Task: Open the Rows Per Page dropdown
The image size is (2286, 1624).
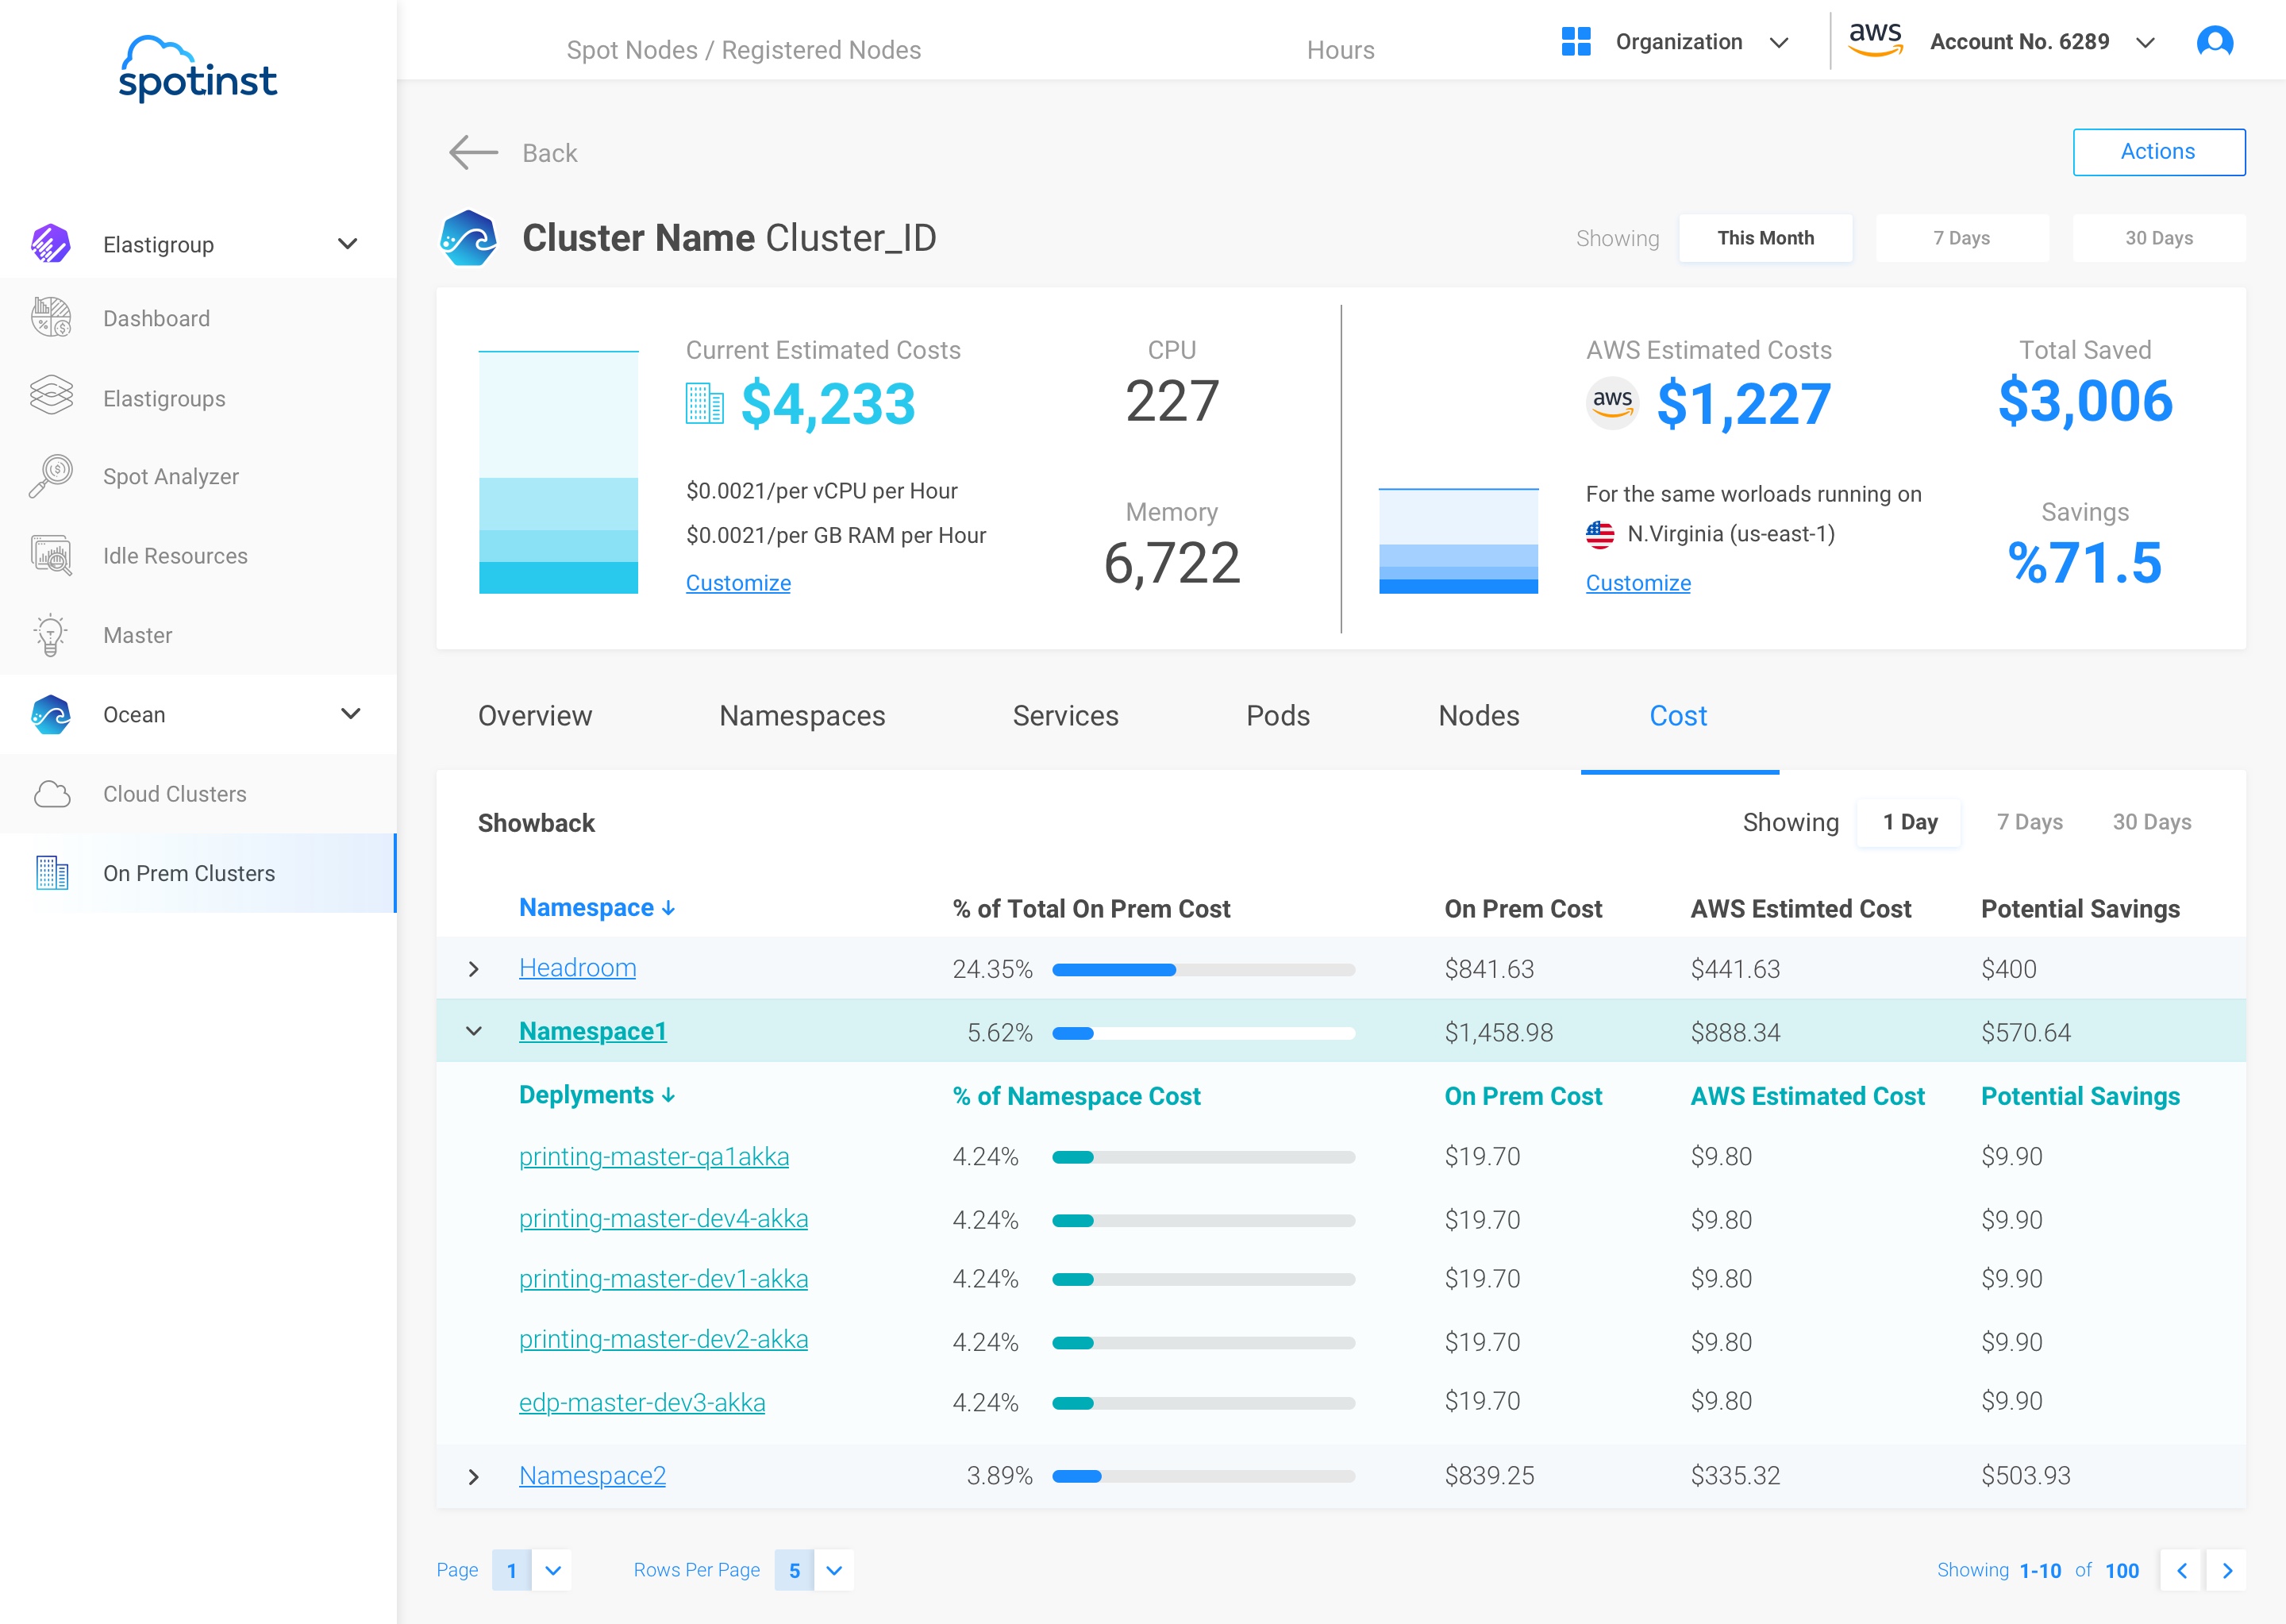Action: [833, 1570]
